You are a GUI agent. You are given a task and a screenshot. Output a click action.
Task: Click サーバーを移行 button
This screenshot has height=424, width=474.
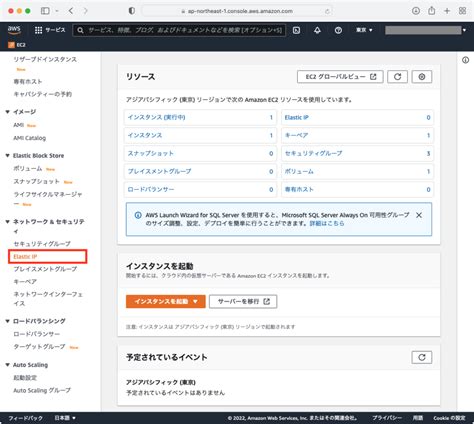243,301
